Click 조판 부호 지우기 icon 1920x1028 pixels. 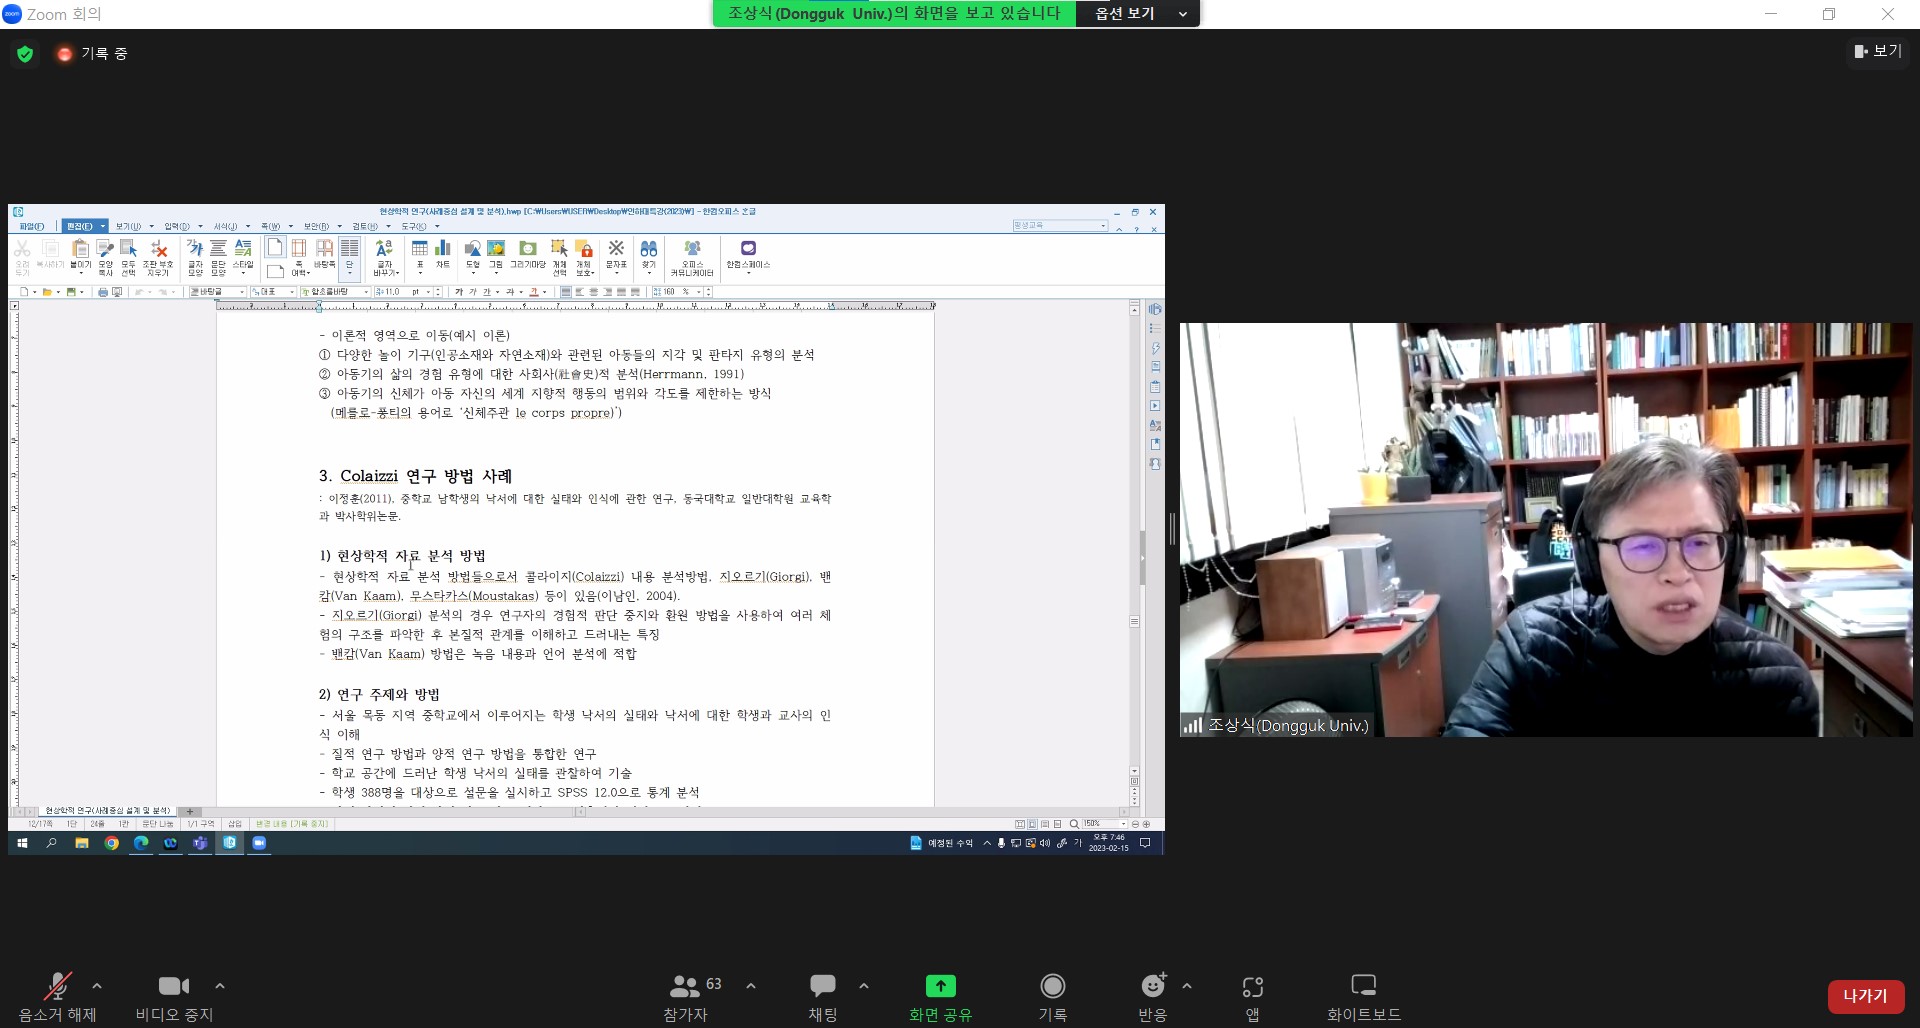click(x=158, y=258)
